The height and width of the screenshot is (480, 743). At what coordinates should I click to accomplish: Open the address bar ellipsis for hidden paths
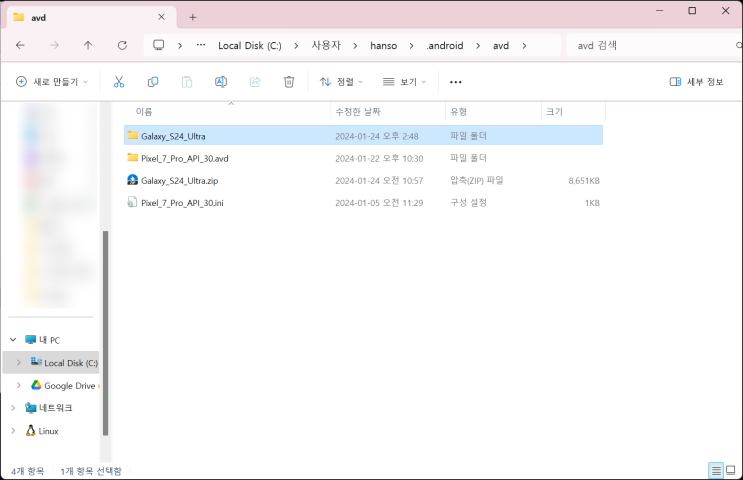point(201,45)
